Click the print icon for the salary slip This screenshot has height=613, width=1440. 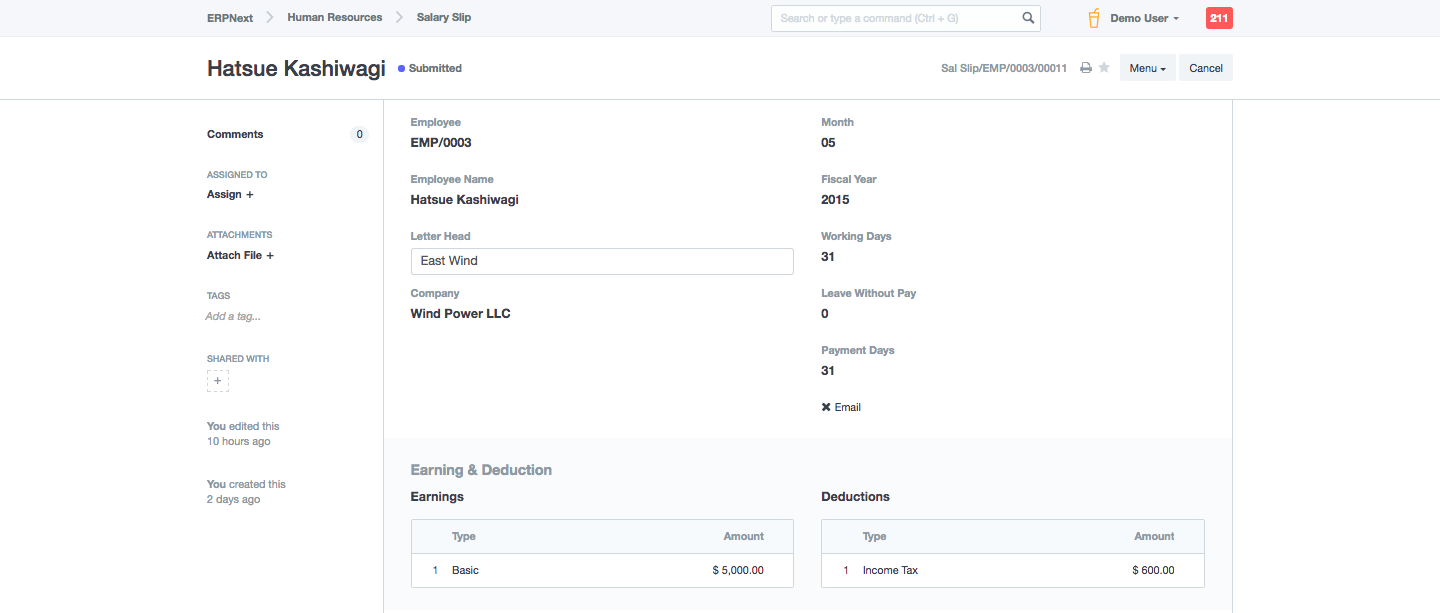(x=1085, y=68)
